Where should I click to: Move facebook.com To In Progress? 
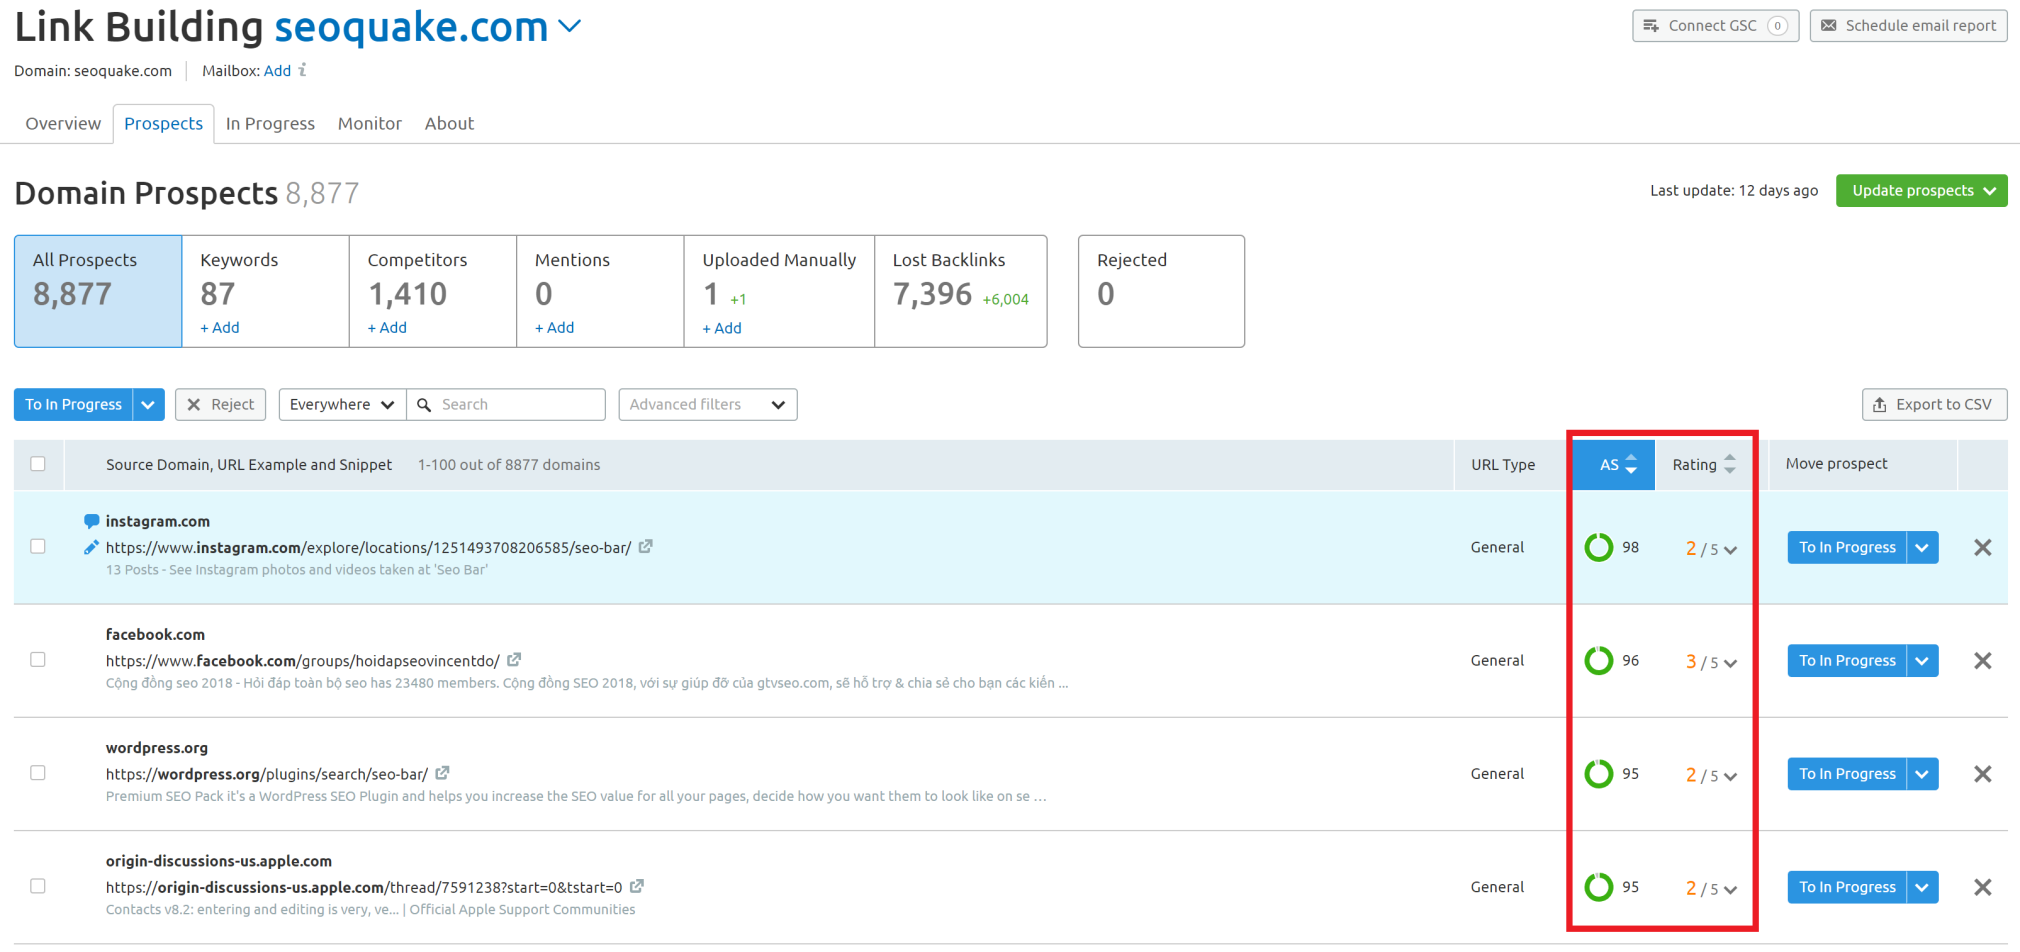coord(1847,660)
